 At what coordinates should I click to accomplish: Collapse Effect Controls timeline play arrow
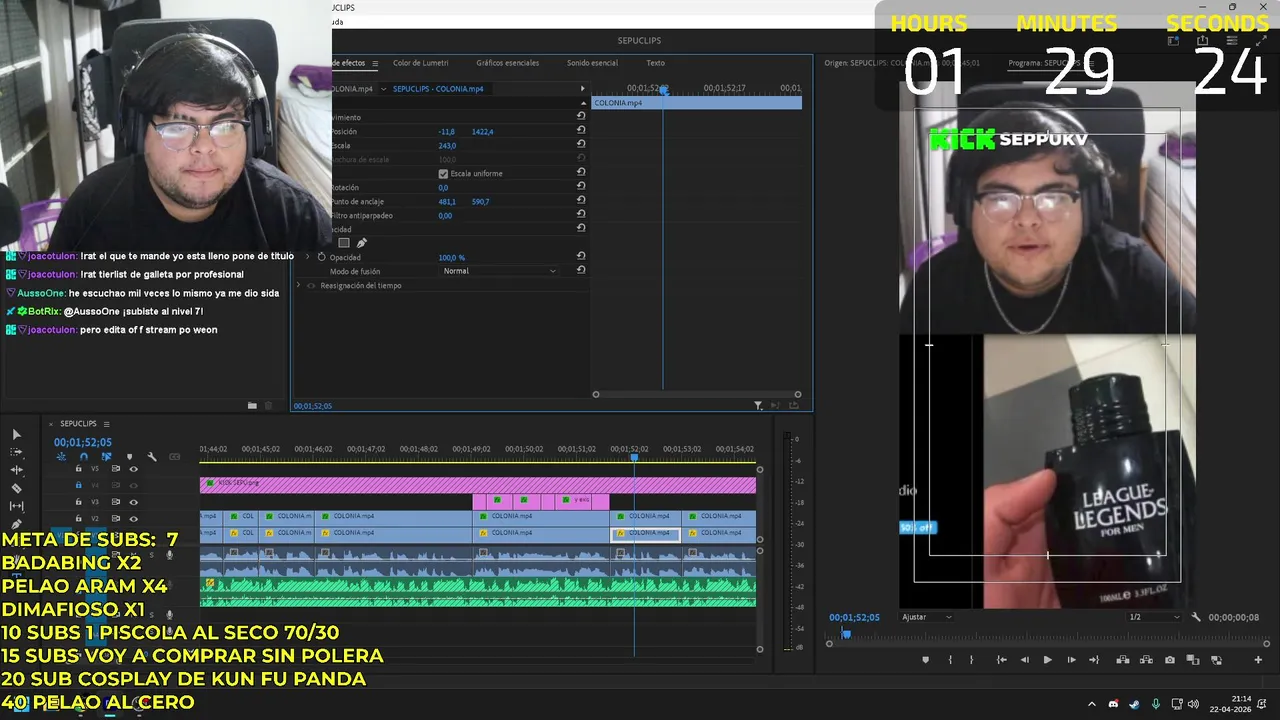click(583, 89)
